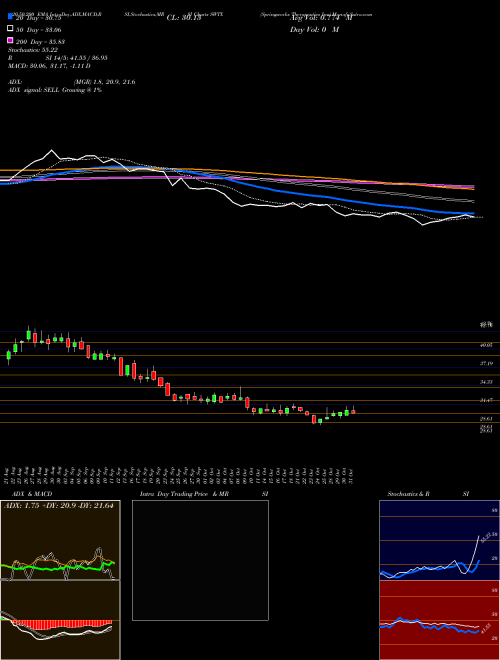Click the 'Avg Vol' label at top right

(321, 18)
